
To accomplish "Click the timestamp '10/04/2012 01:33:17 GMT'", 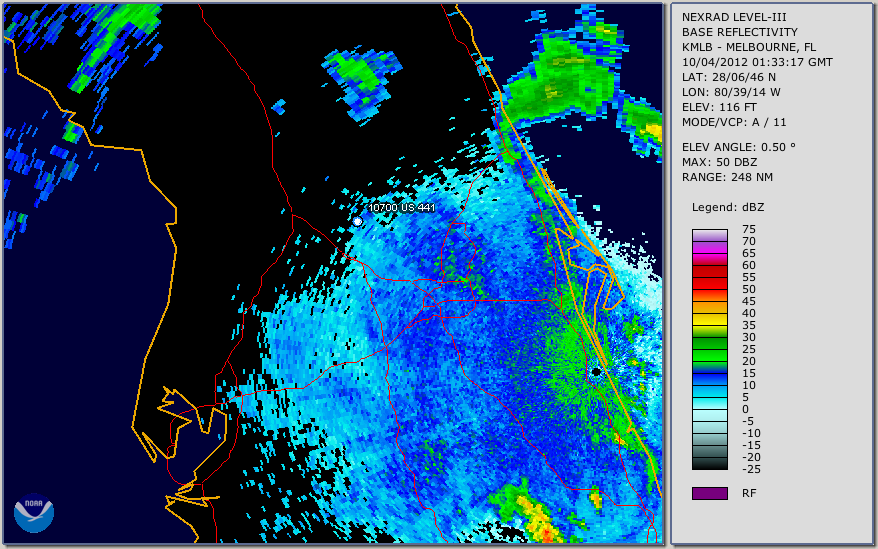I will (757, 62).
